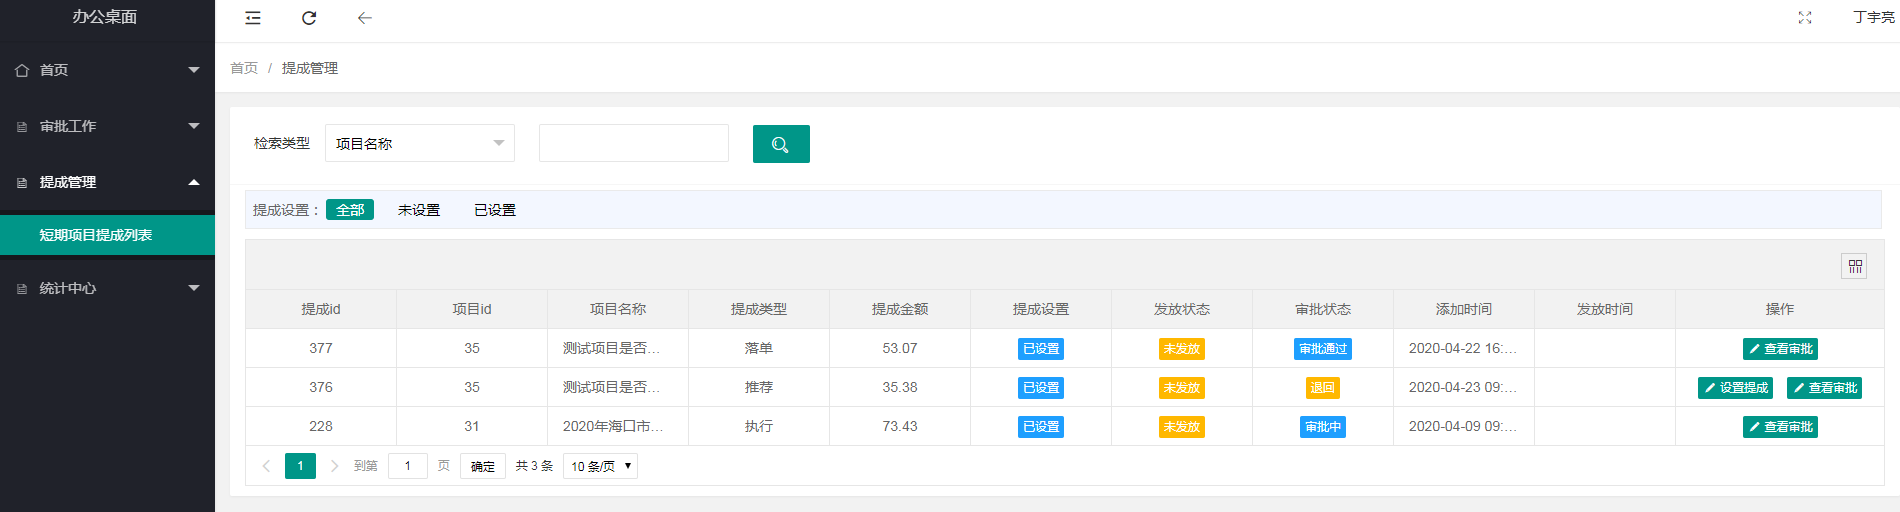Click the 添加时间 column header
This screenshot has height=512, width=1900.
coord(1464,309)
